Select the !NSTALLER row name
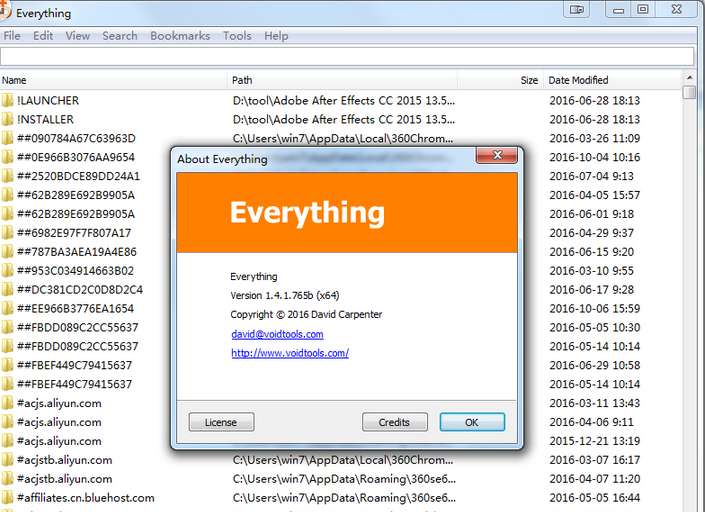The image size is (705, 512). pyautogui.click(x=45, y=119)
